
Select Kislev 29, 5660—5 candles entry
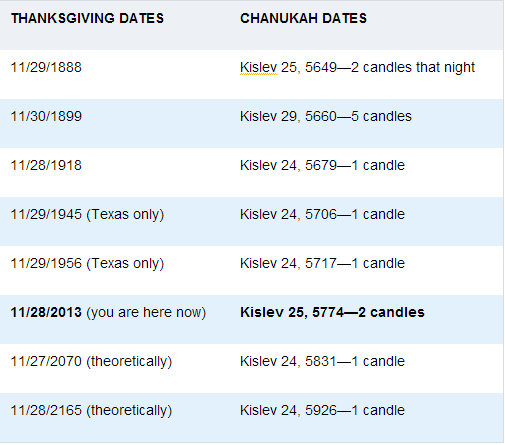326,116
